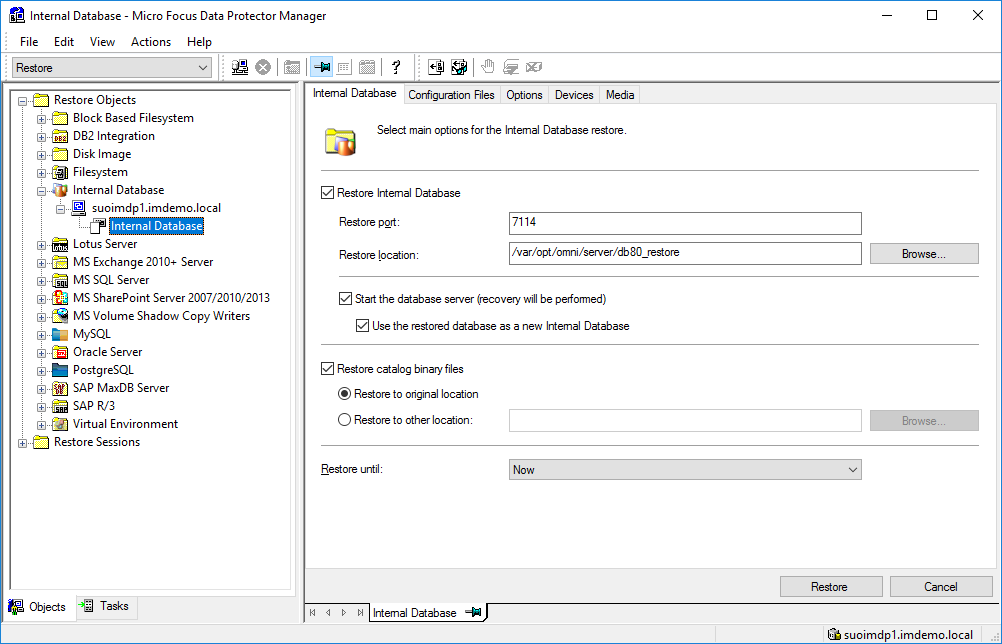Select Restore to other location radio
Image resolution: width=1002 pixels, height=644 pixels.
tap(344, 420)
